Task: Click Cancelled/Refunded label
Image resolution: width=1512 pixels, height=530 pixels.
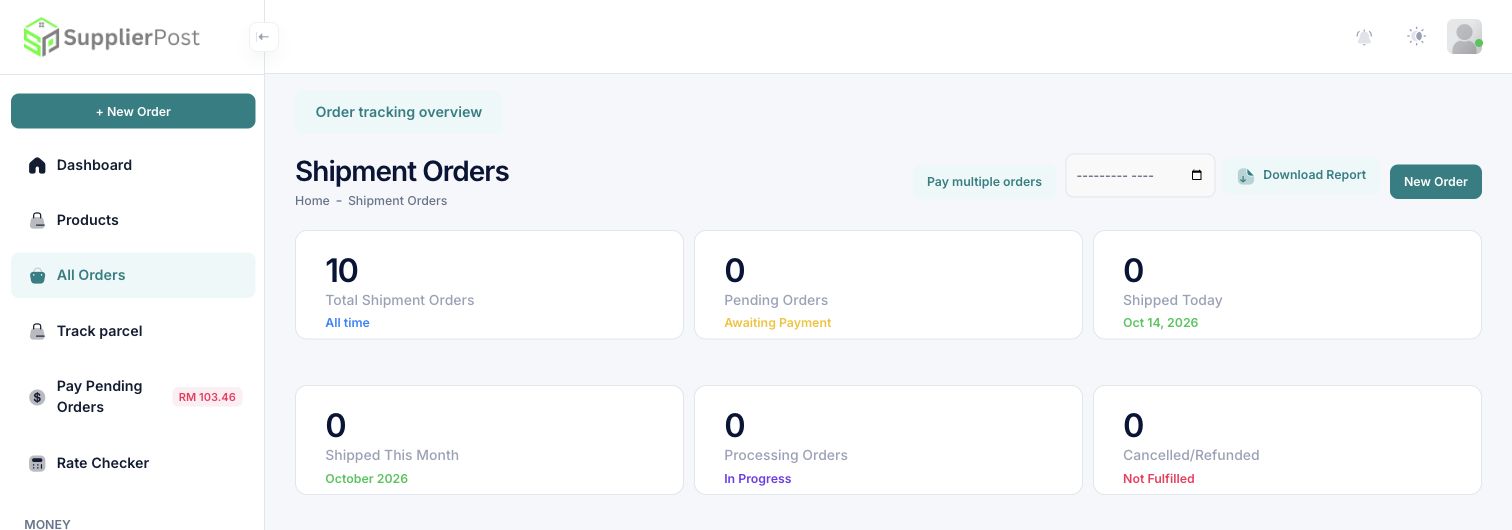Action: point(1191,455)
